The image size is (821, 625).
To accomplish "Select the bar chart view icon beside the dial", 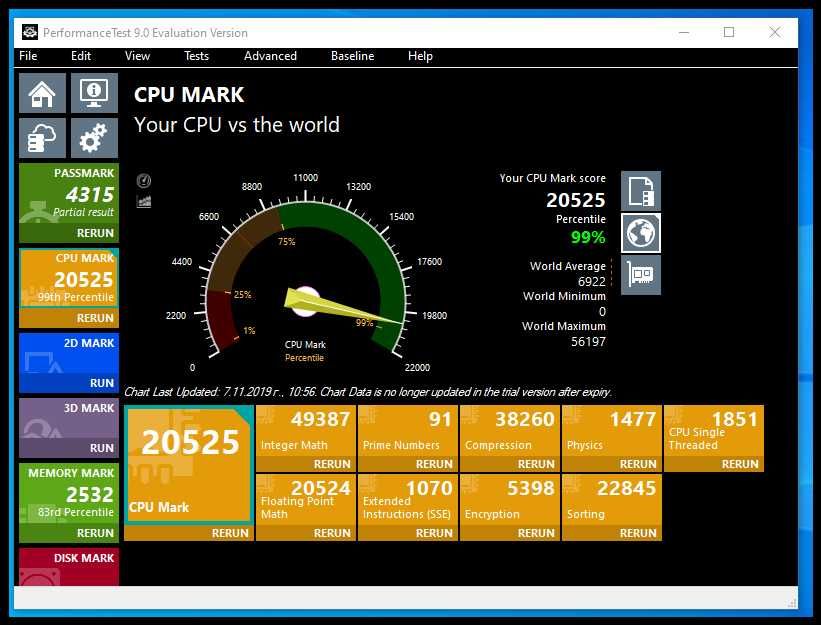I will 144,202.
